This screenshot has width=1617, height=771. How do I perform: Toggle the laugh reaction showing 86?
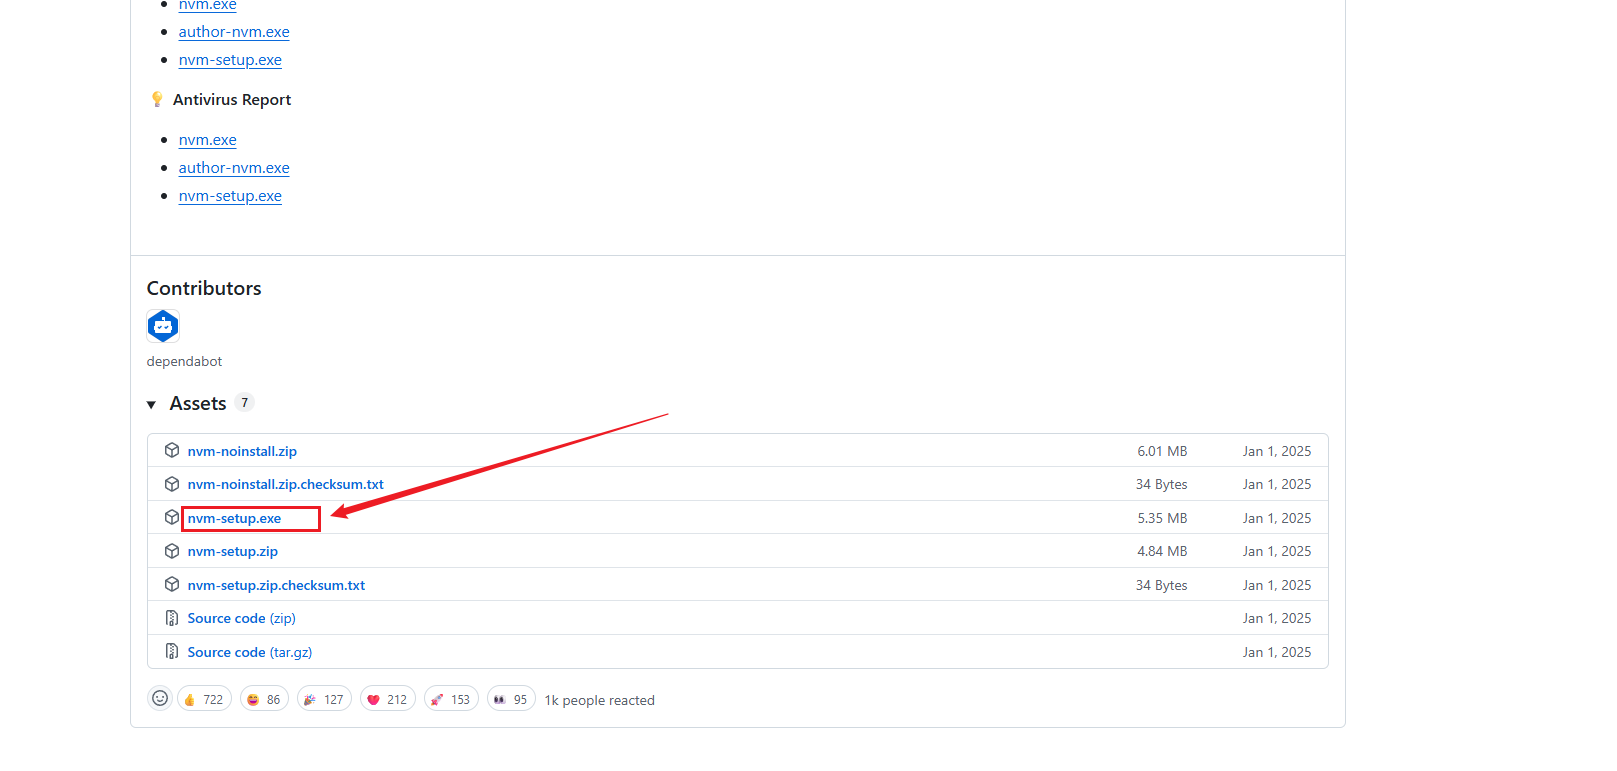click(264, 699)
